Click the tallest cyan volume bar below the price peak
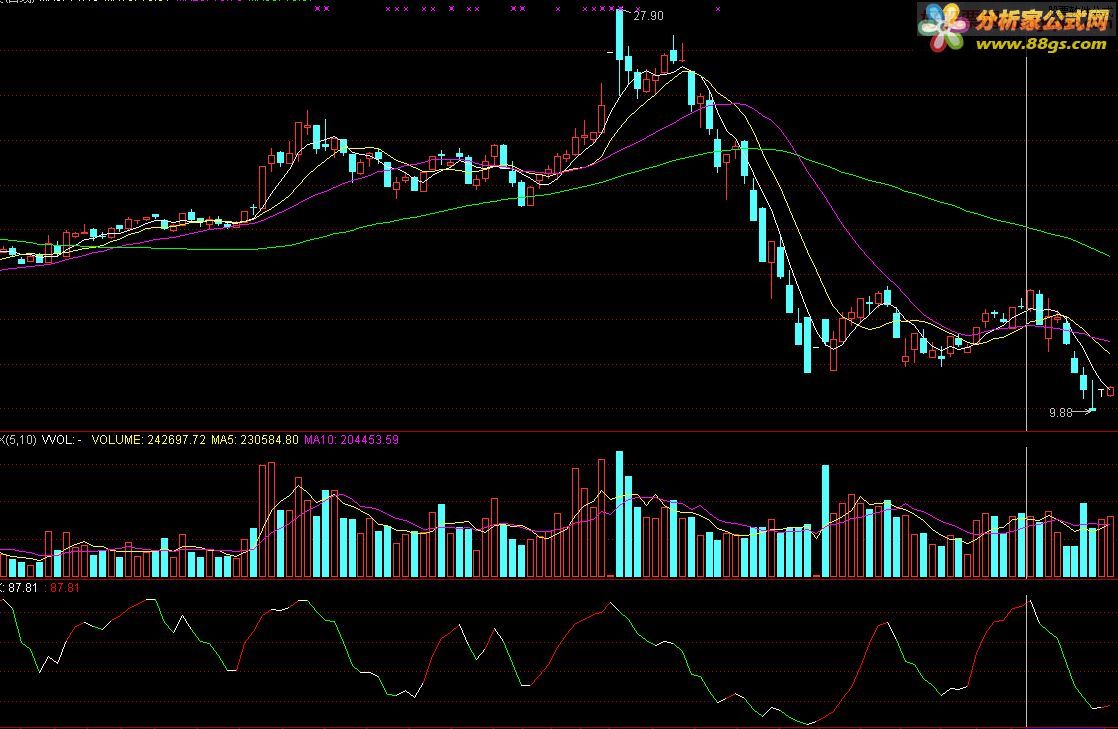 pyautogui.click(x=620, y=514)
